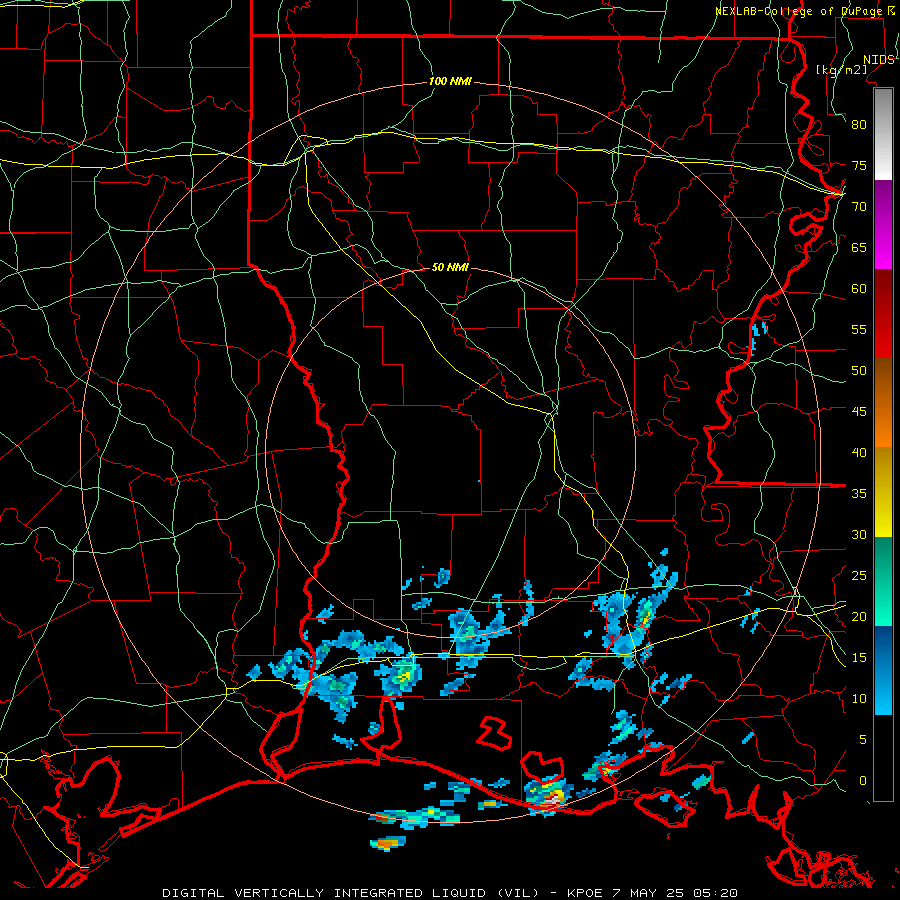Select the 10 value on the color scale
900x900 pixels.
[x=859, y=699]
